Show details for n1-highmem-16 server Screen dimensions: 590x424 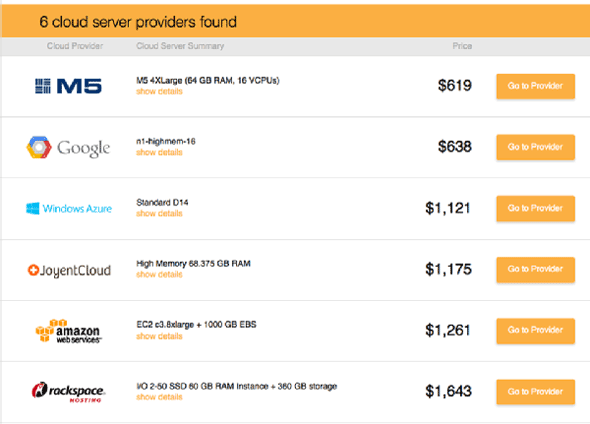click(x=159, y=152)
